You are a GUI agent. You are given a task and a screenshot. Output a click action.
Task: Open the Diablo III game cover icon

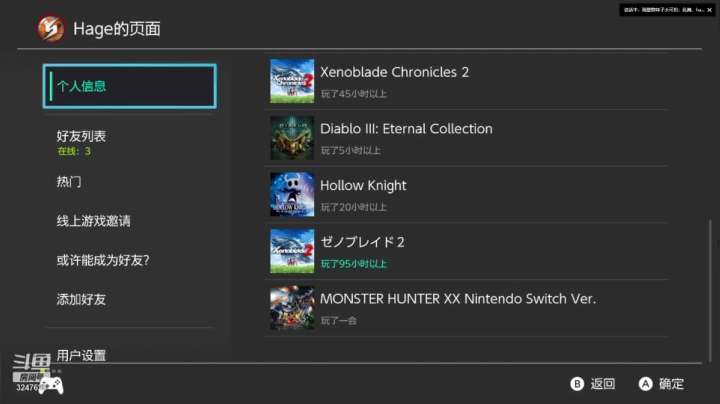(292, 138)
